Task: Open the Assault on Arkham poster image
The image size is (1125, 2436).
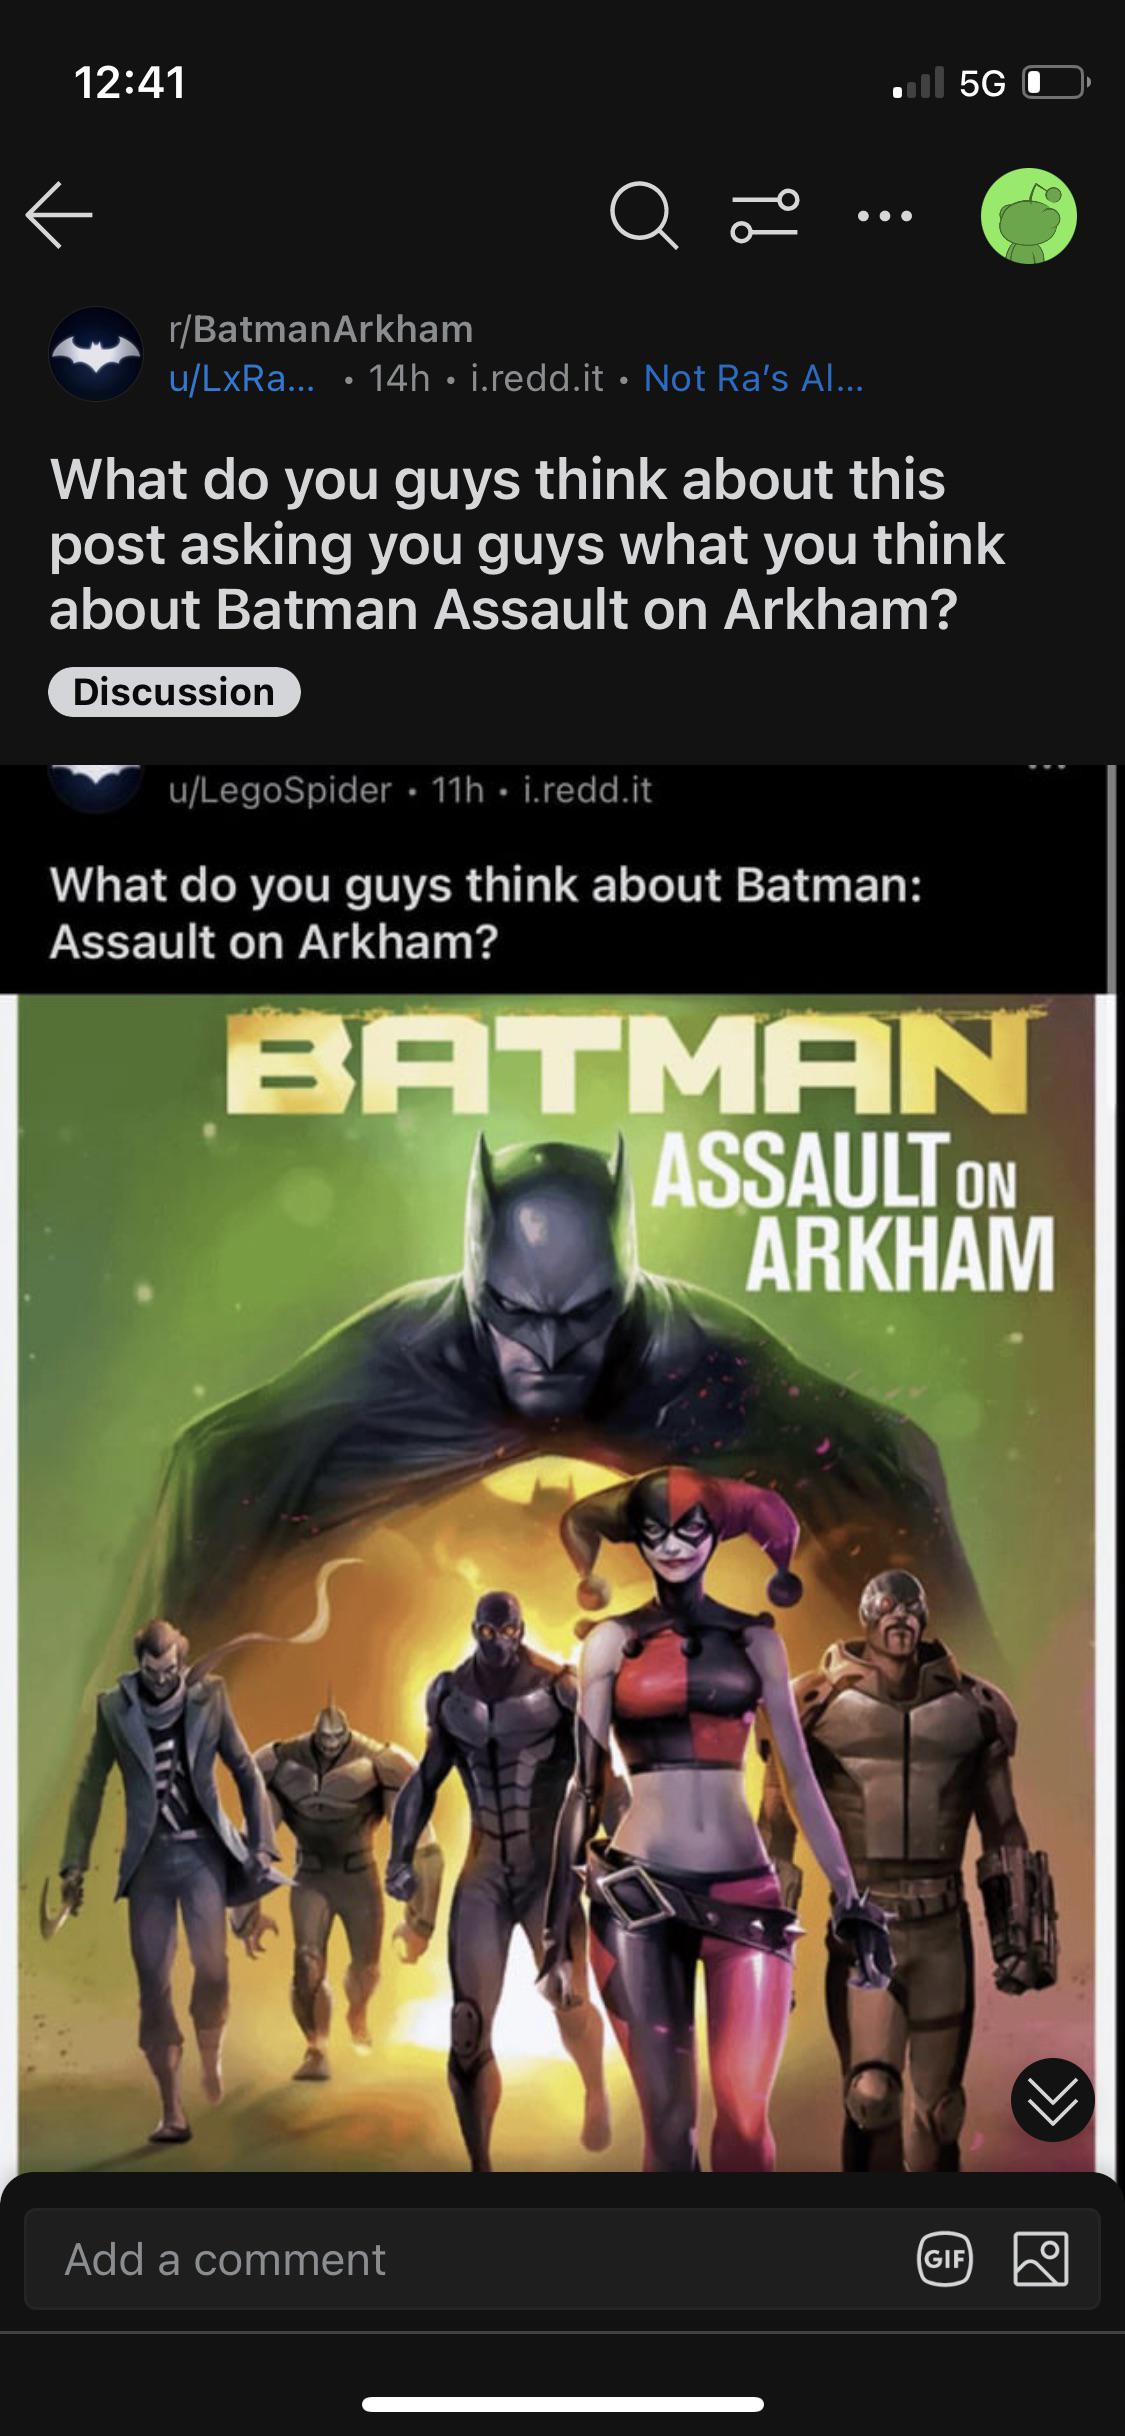Action: [555, 1581]
